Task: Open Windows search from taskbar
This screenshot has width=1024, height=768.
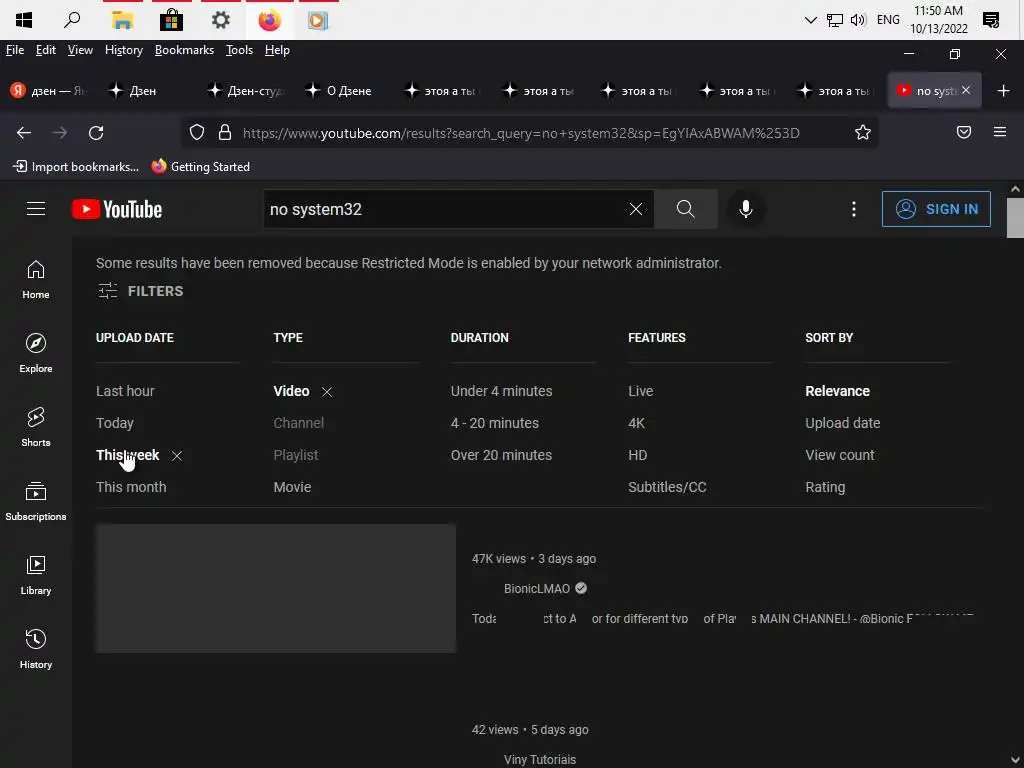Action: coord(72,20)
